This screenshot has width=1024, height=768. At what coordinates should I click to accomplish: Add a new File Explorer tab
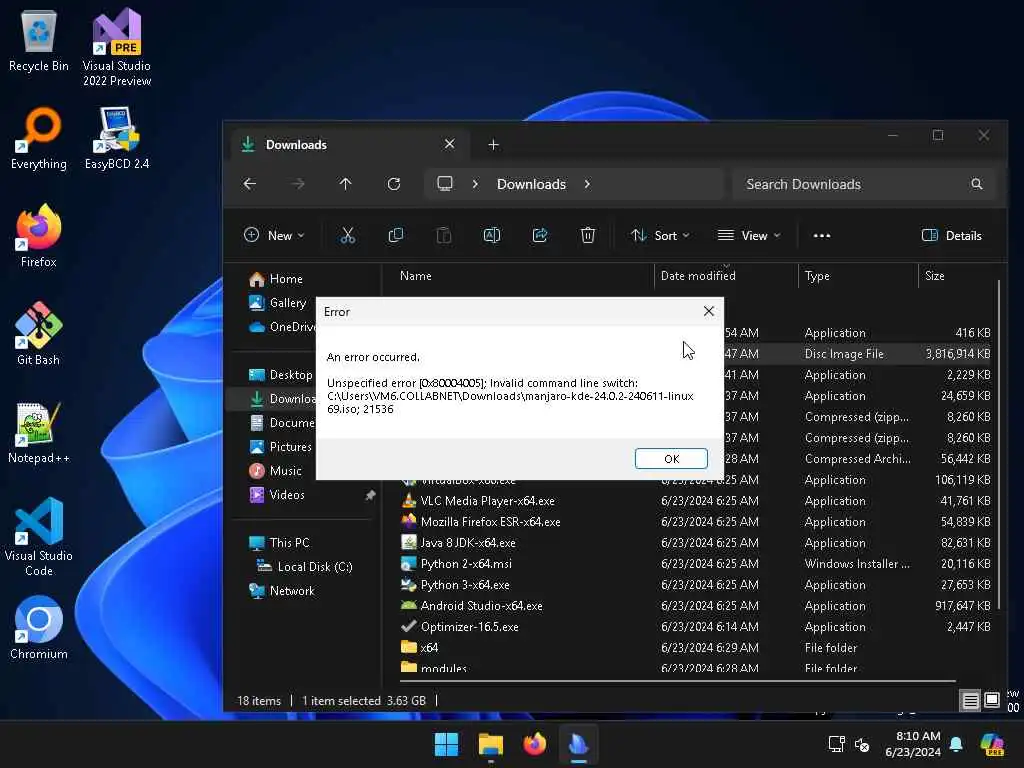click(x=494, y=144)
